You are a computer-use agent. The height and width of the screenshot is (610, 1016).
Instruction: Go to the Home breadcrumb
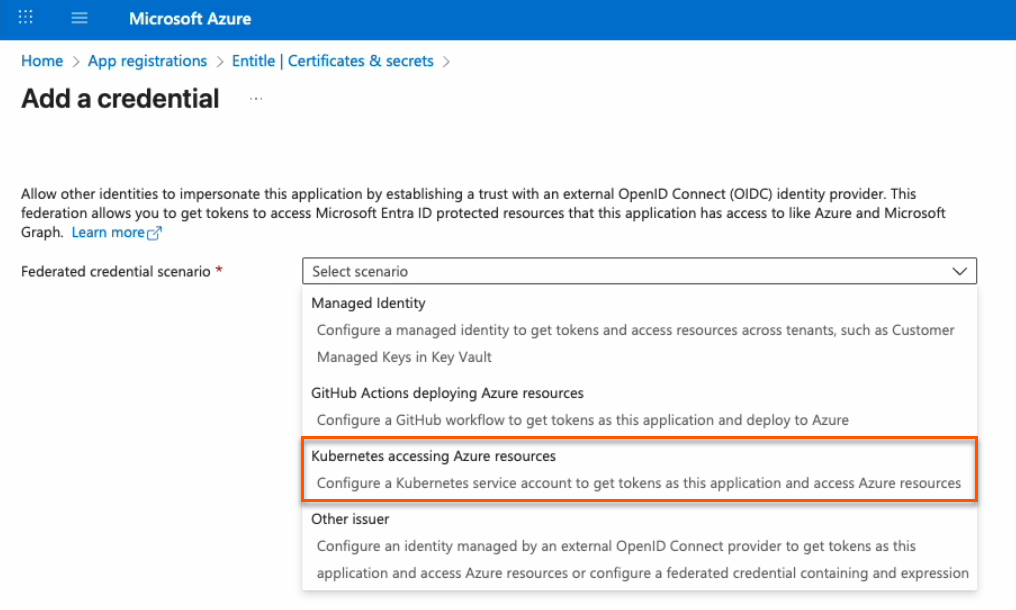pyautogui.click(x=42, y=61)
